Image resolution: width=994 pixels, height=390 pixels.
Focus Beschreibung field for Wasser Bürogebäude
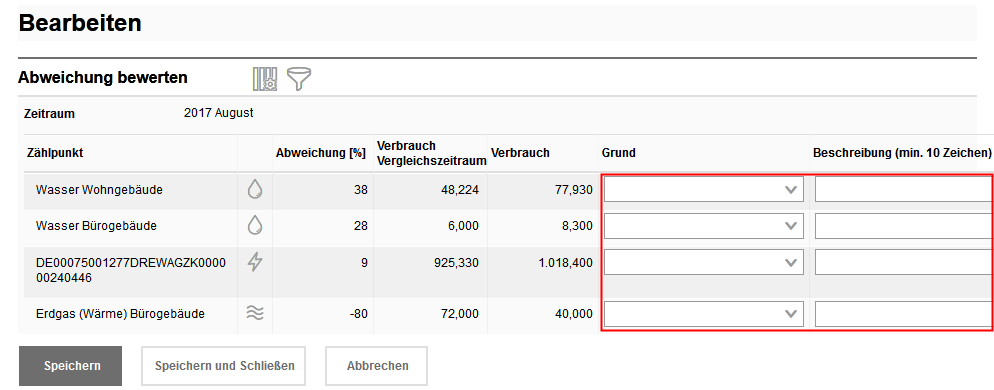point(904,226)
